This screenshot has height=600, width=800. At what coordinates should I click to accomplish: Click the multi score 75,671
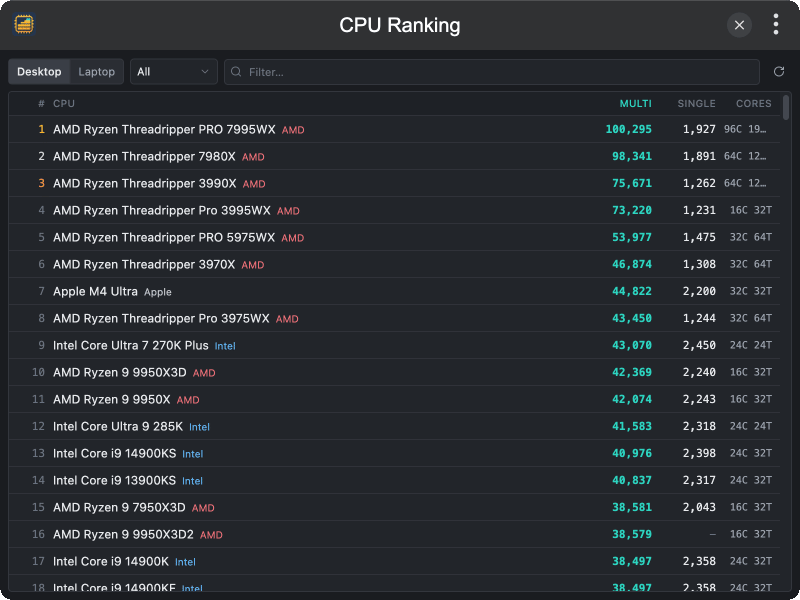pos(632,183)
